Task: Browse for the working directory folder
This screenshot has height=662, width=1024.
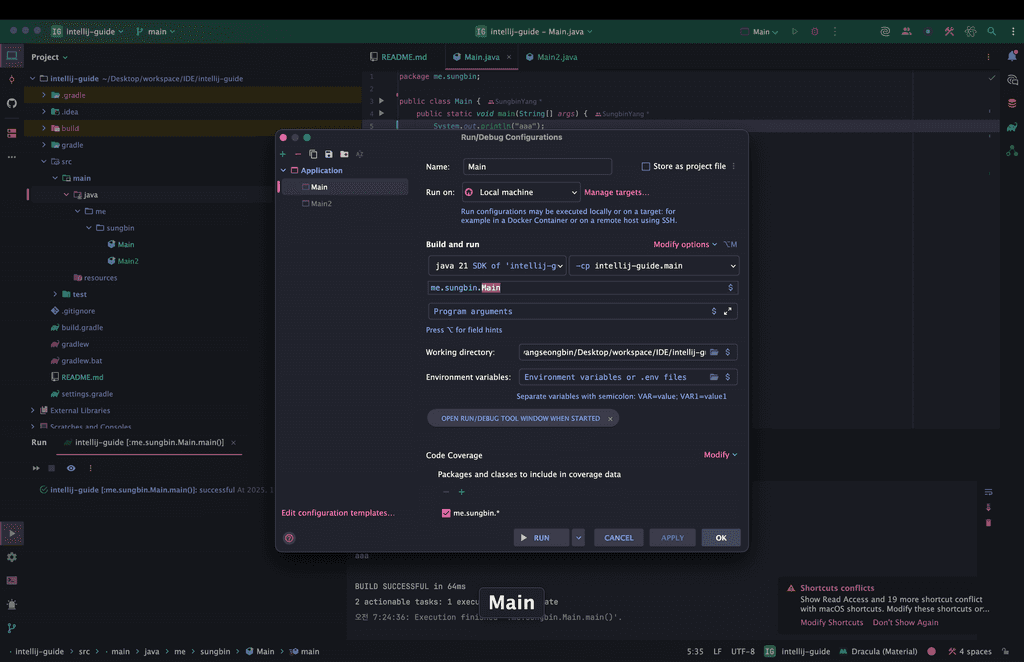Action: point(715,352)
